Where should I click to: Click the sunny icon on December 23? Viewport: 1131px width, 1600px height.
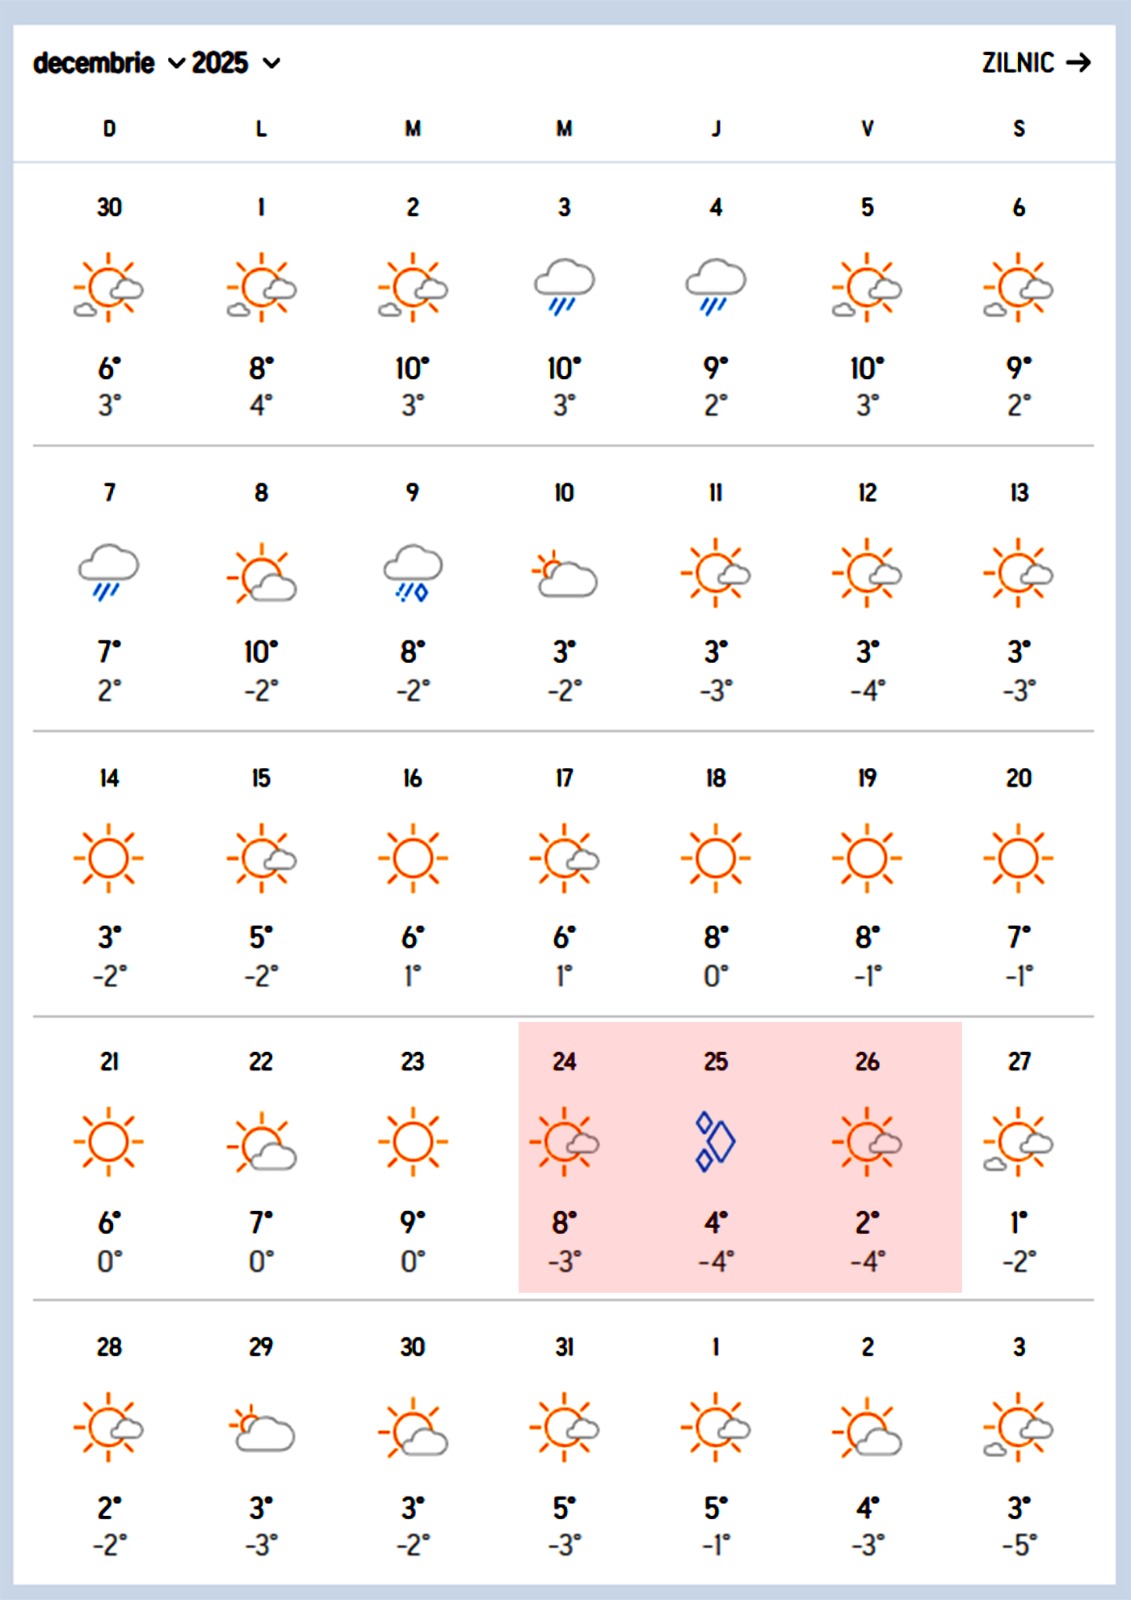click(413, 1142)
